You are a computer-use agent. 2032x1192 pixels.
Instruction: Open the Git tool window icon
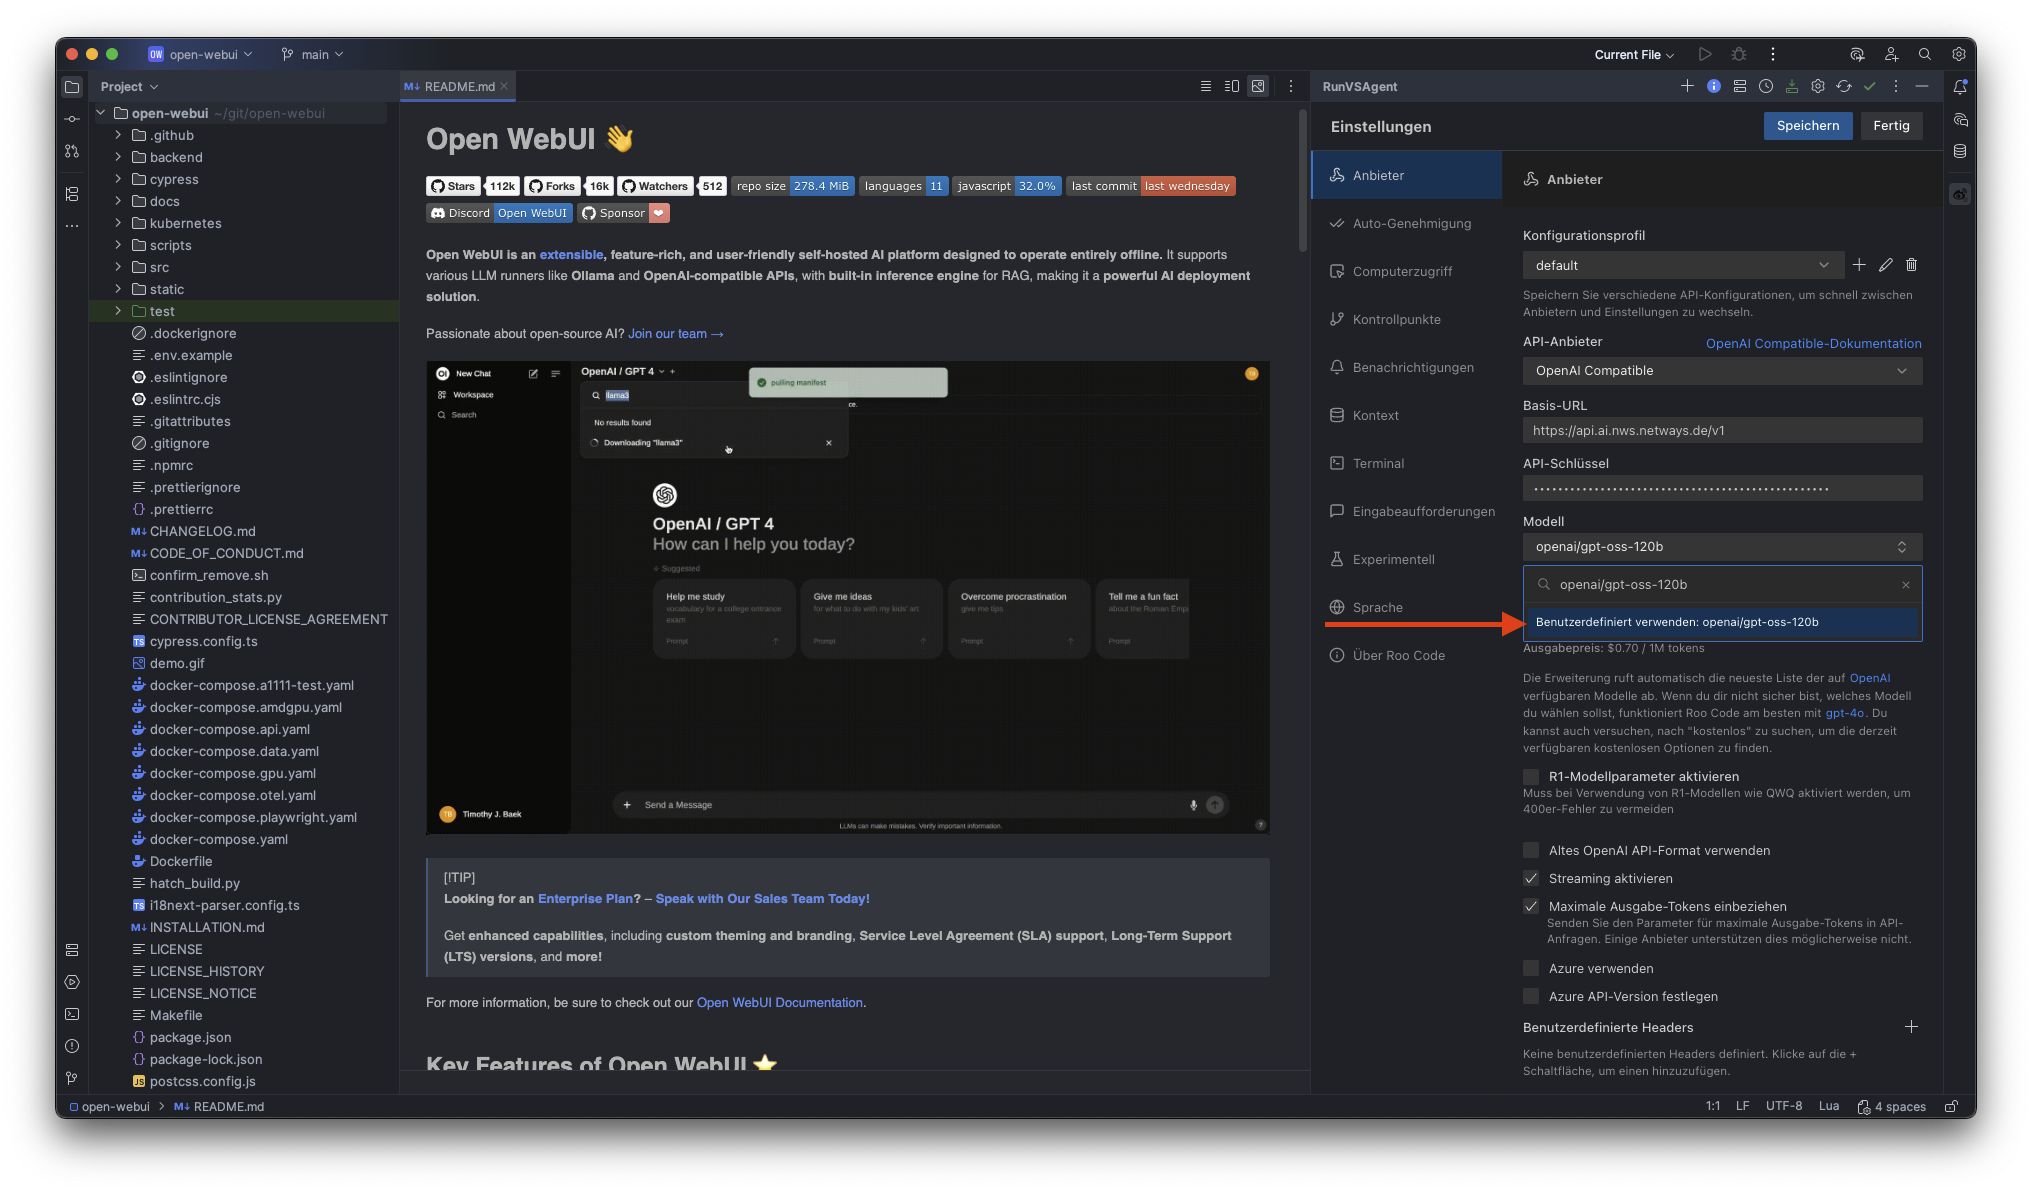72,1078
